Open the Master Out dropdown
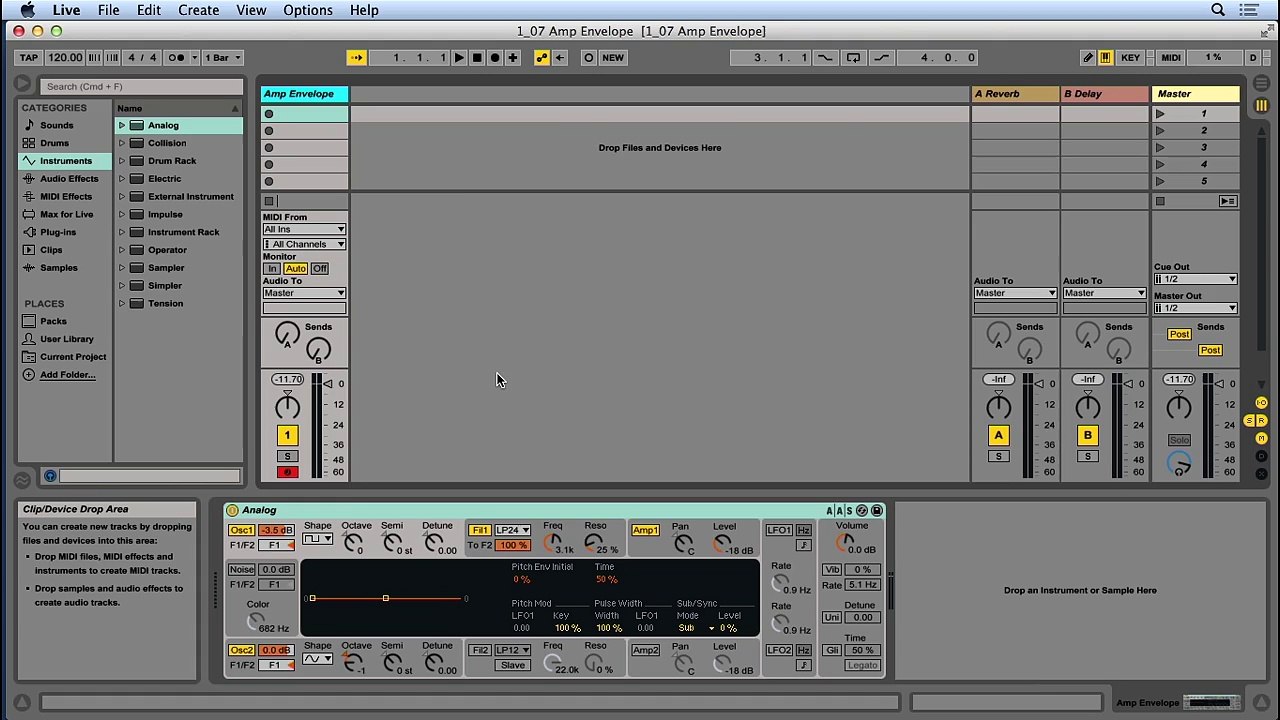Image resolution: width=1280 pixels, height=720 pixels. coord(1195,309)
